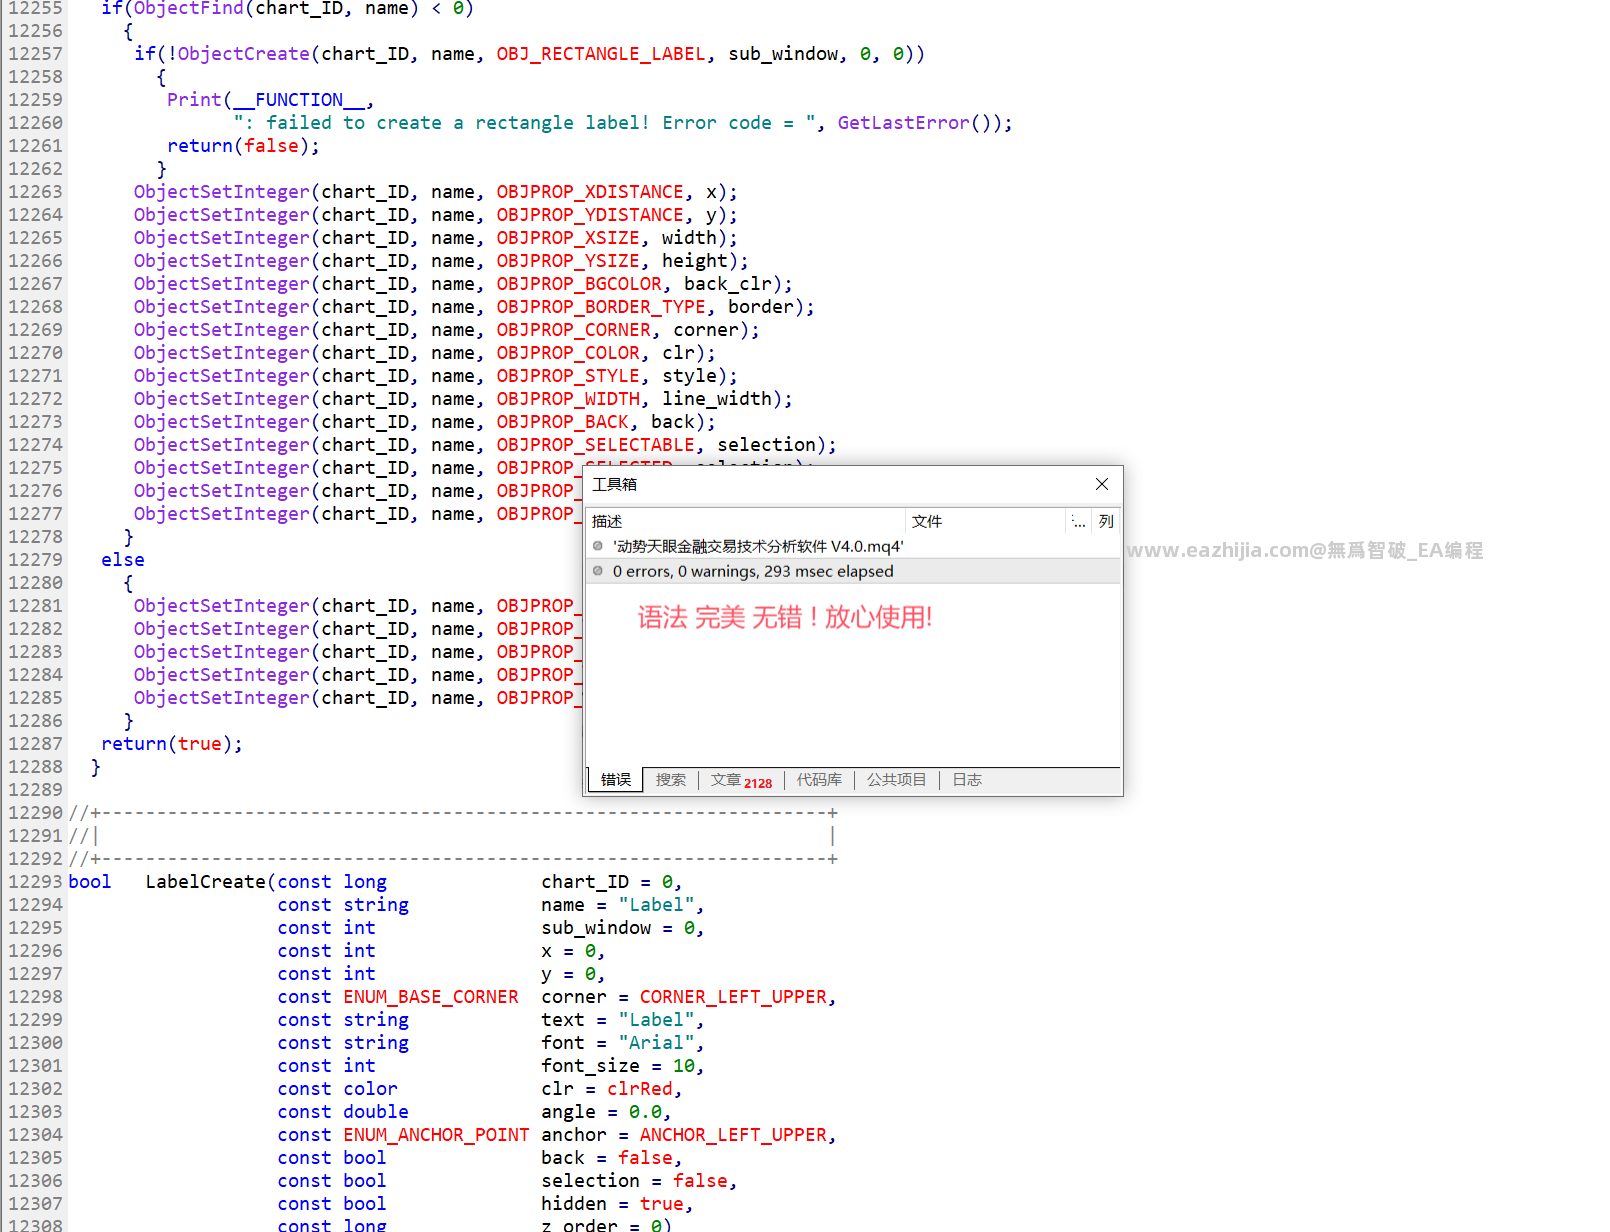Screen dimensions: 1610x1232
Task: Click the status dot icon beside mq4 file row
Action: coord(598,546)
